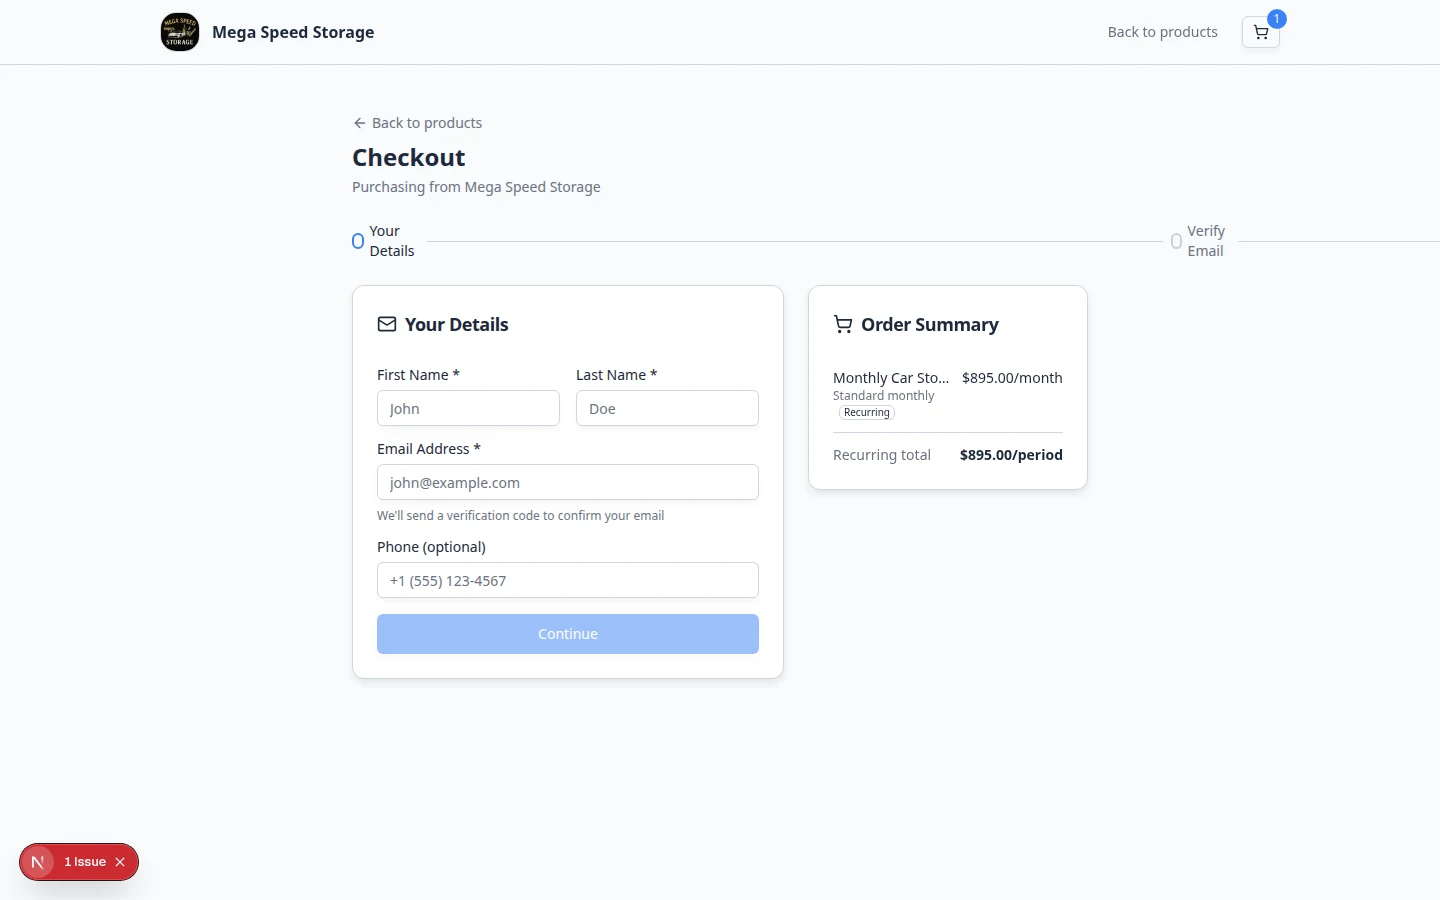Select the Verify Email step label
The image size is (1440, 900).
click(x=1206, y=241)
